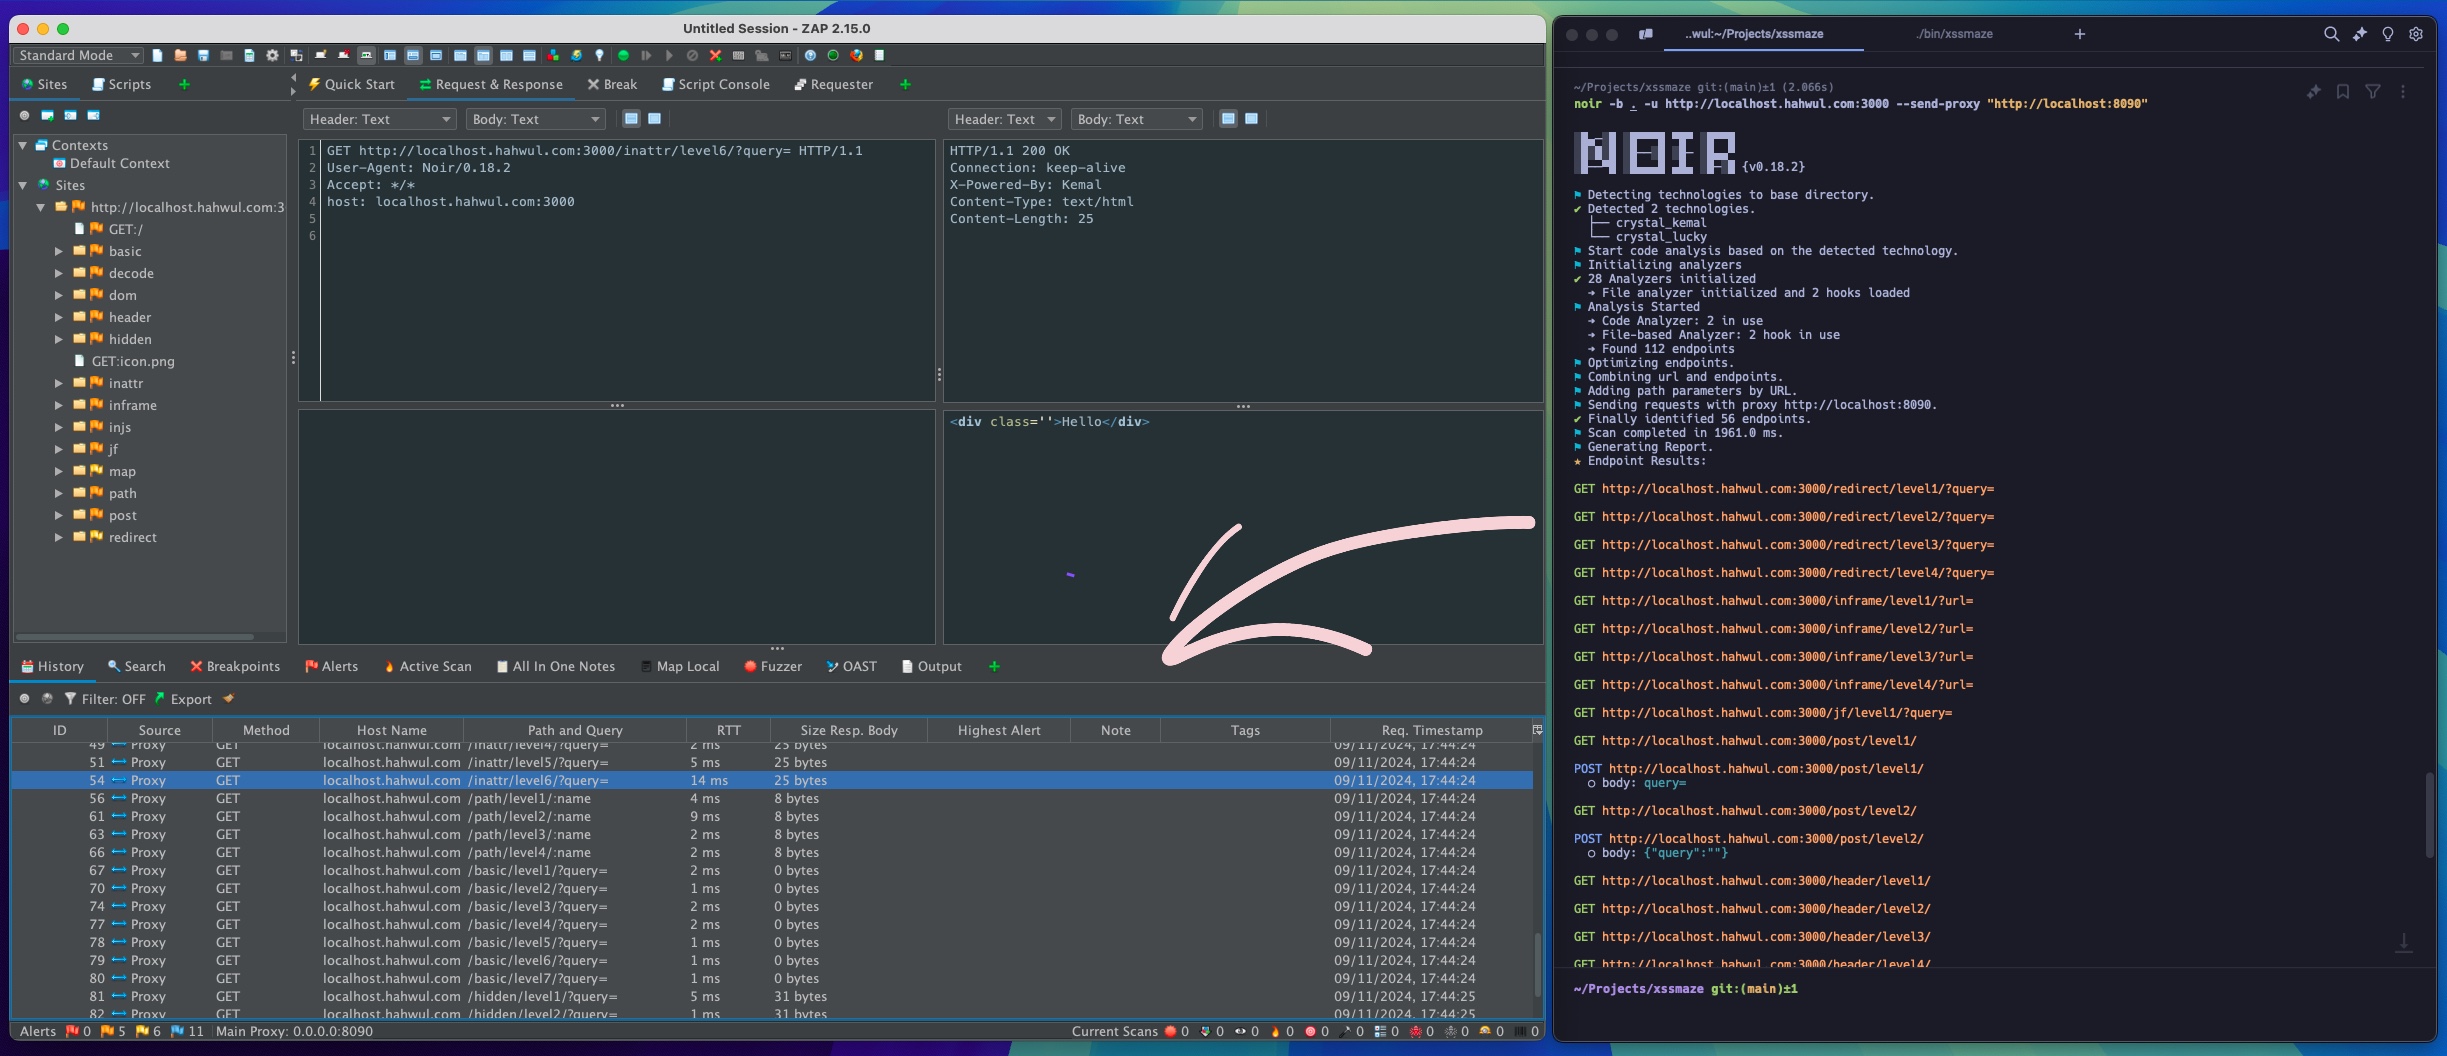Switch to ./bin/xssmaze terminal tab
Image resolution: width=2447 pixels, height=1056 pixels.
1954,34
